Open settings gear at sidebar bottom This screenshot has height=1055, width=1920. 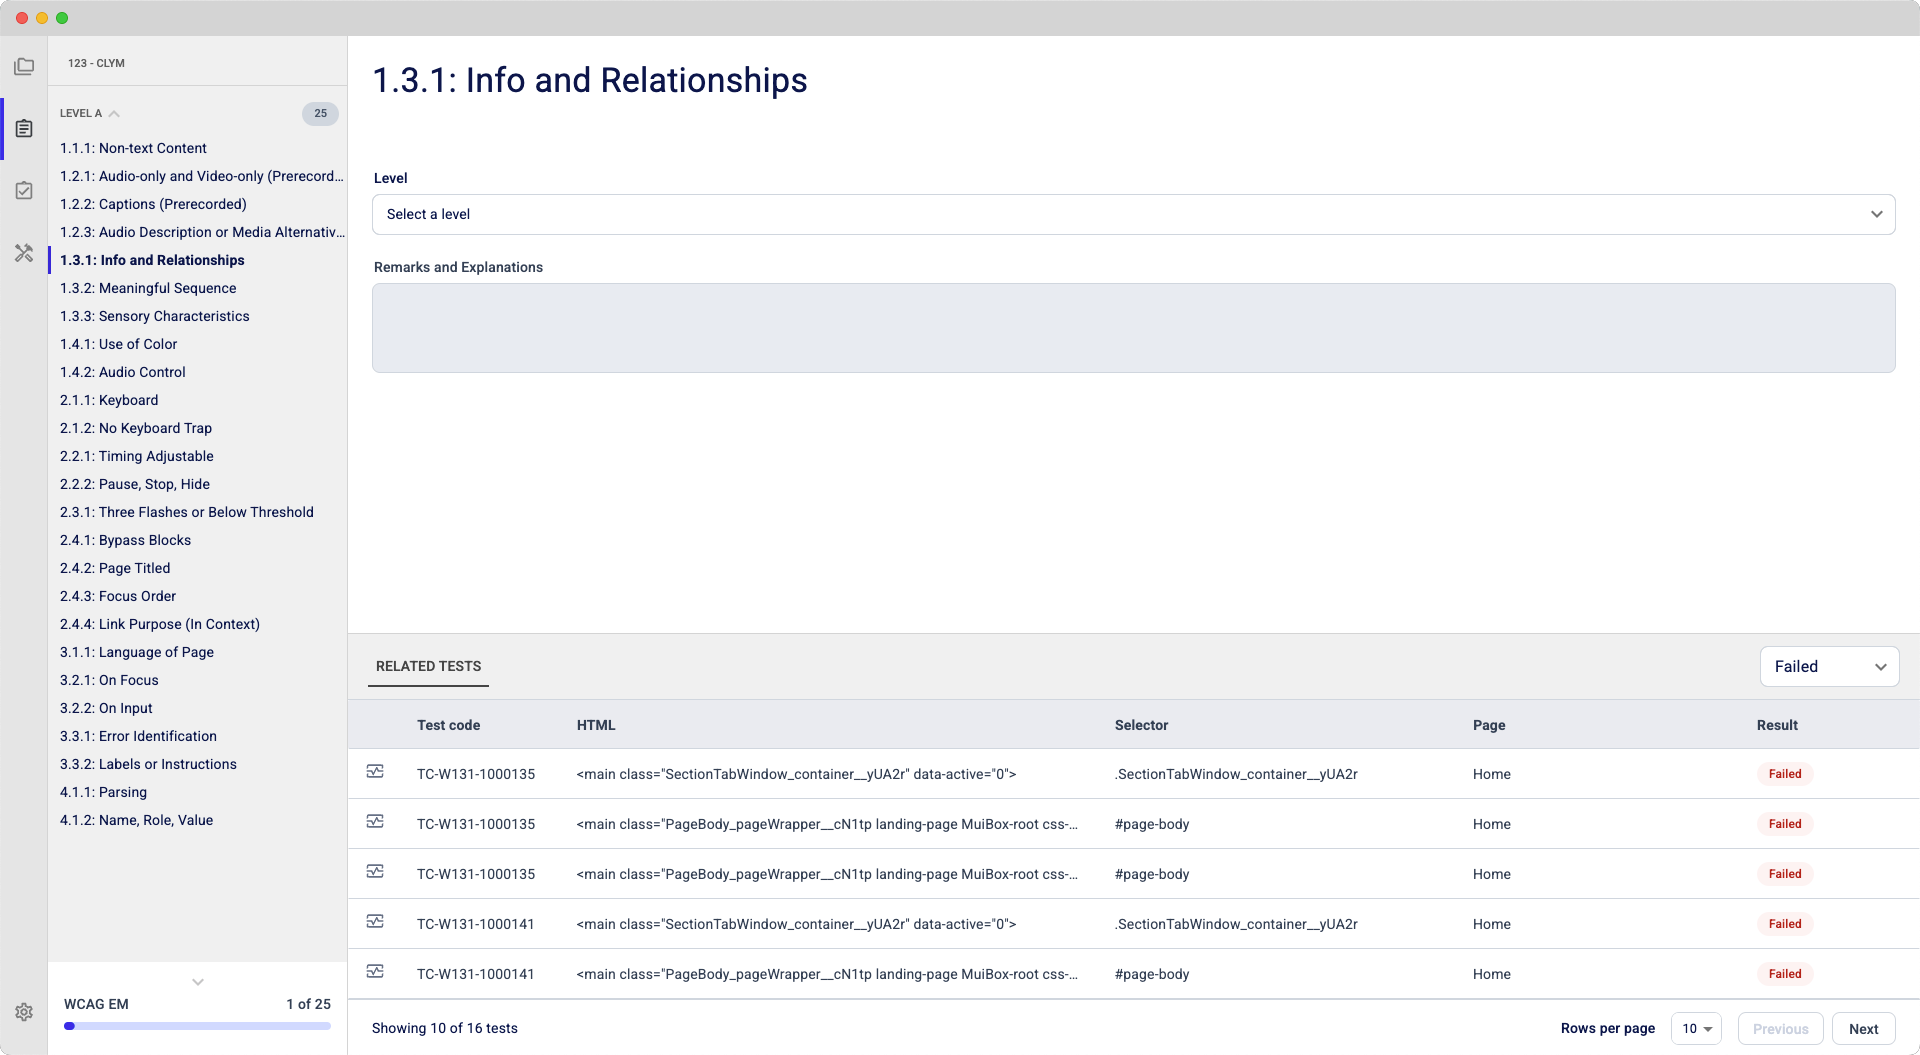pyautogui.click(x=24, y=1012)
